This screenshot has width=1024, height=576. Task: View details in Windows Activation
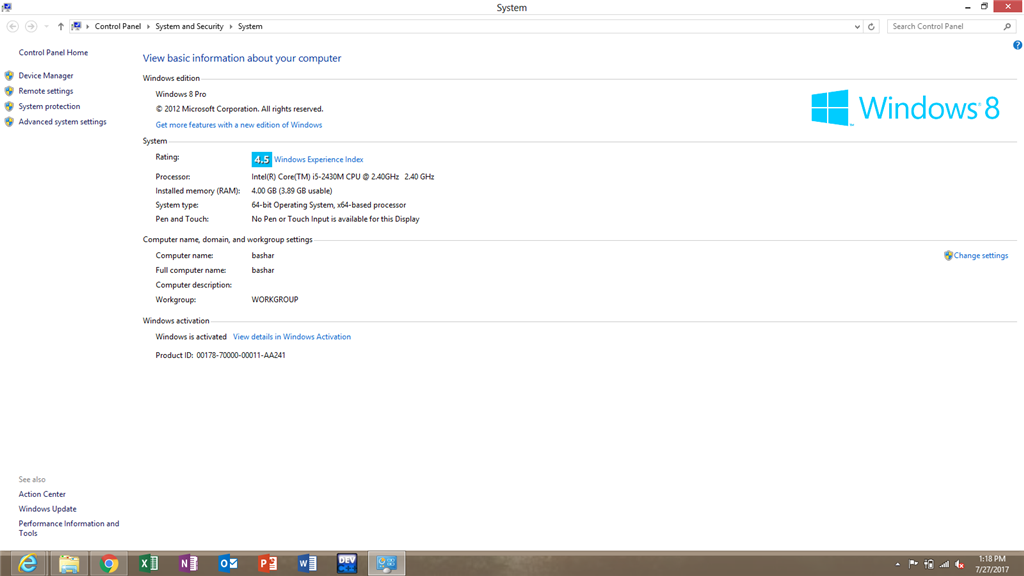click(292, 337)
